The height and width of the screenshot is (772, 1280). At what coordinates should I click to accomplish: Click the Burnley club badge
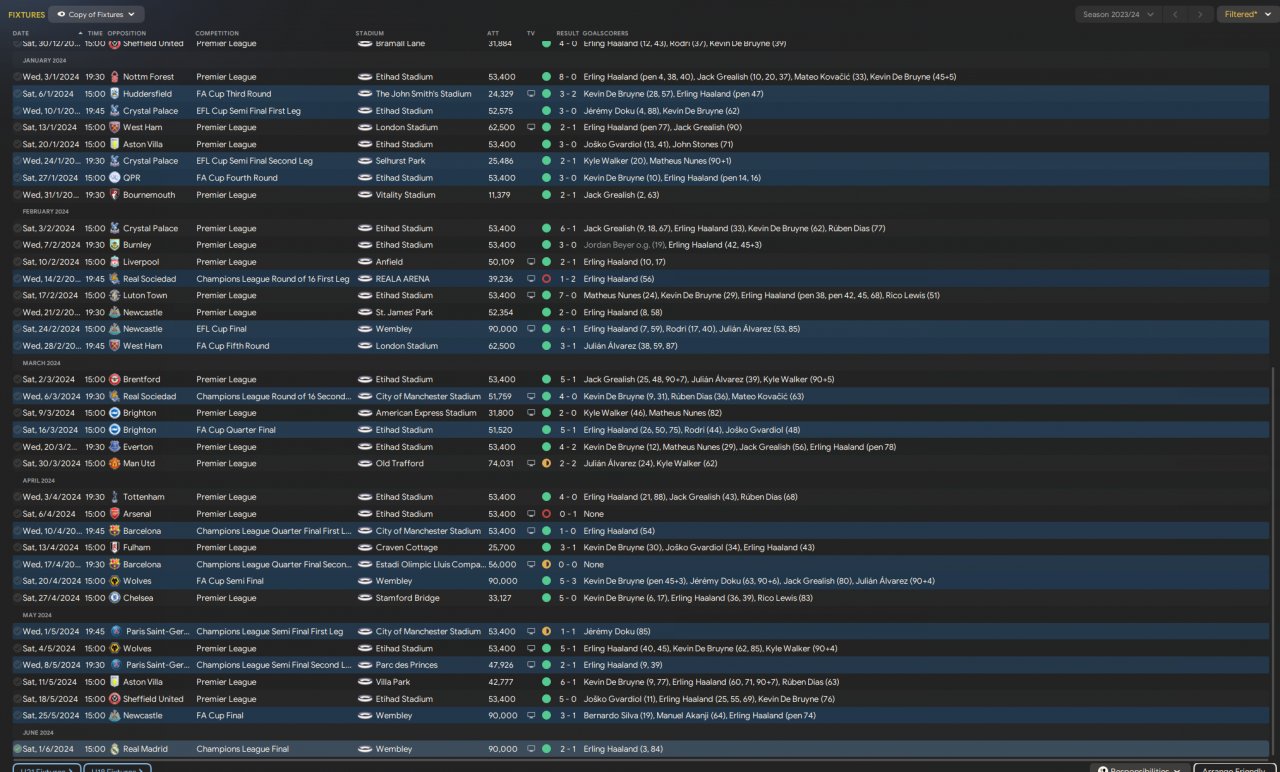click(115, 245)
